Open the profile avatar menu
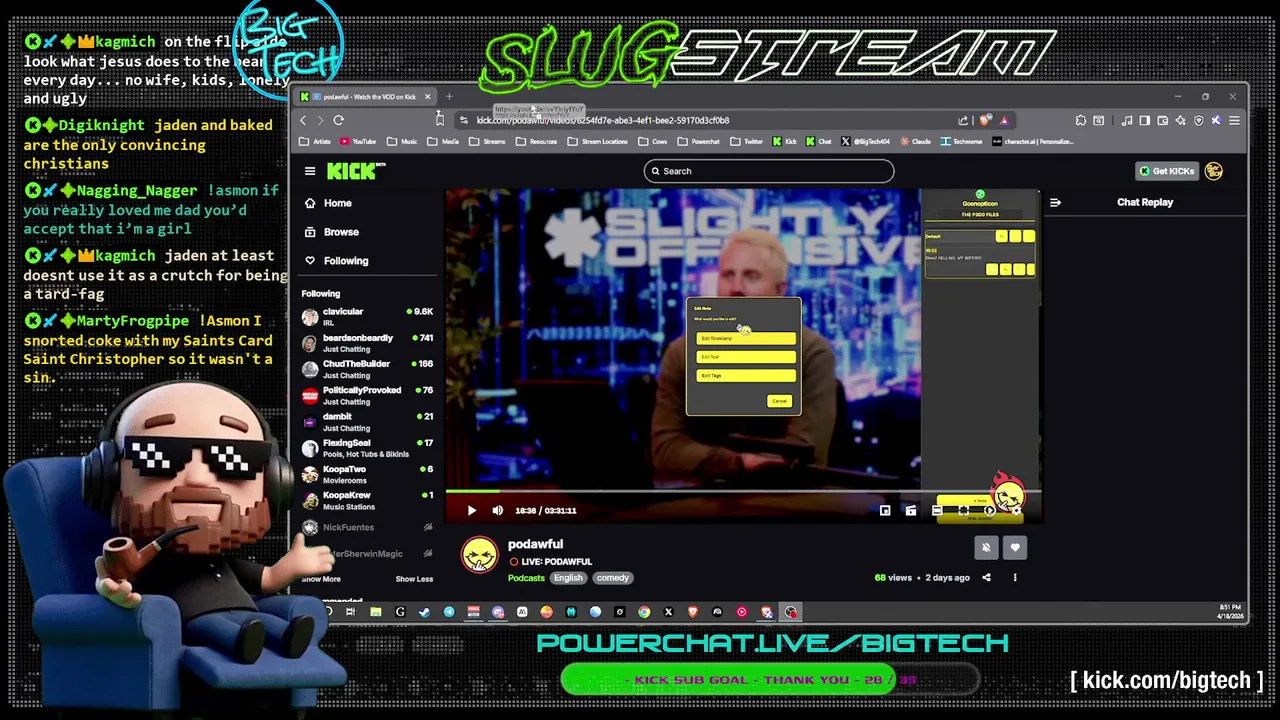 (x=1214, y=171)
